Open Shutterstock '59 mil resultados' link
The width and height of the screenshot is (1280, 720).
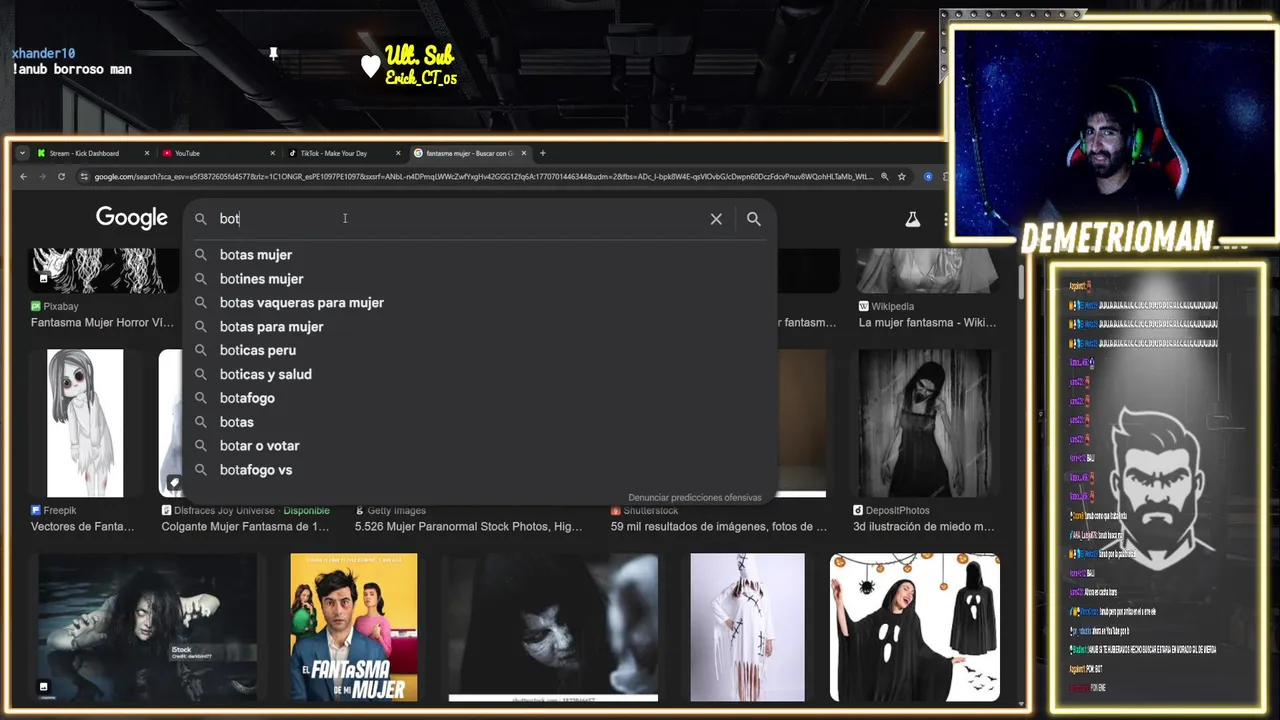tap(719, 527)
